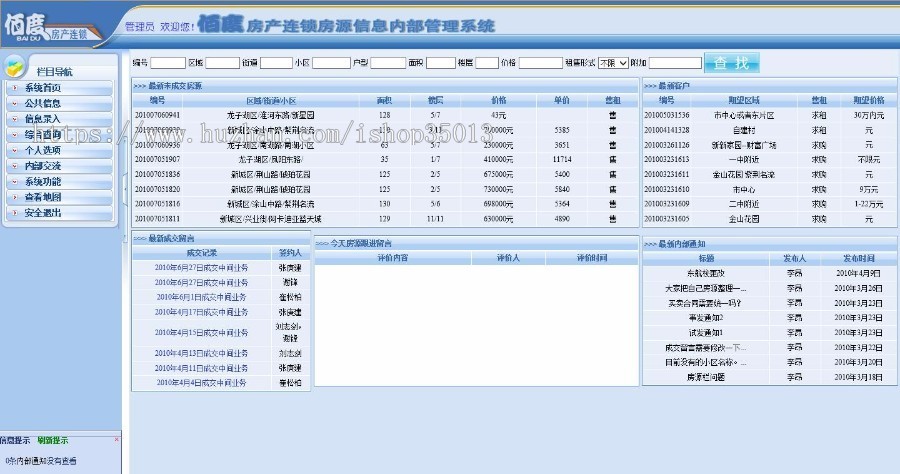Open customer number 201003231613
This screenshot has height=474, width=900.
[666, 160]
